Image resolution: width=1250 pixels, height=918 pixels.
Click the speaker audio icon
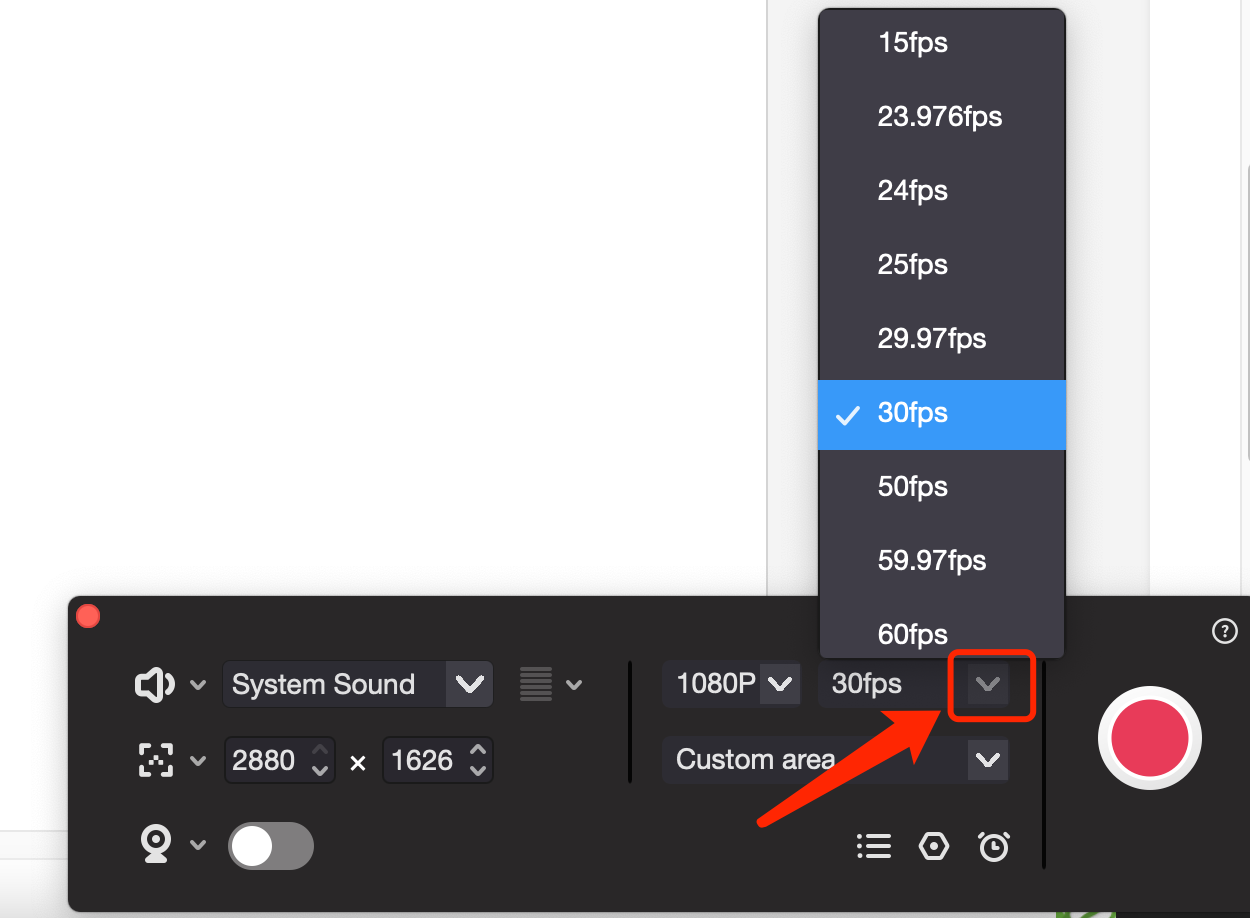(x=155, y=685)
